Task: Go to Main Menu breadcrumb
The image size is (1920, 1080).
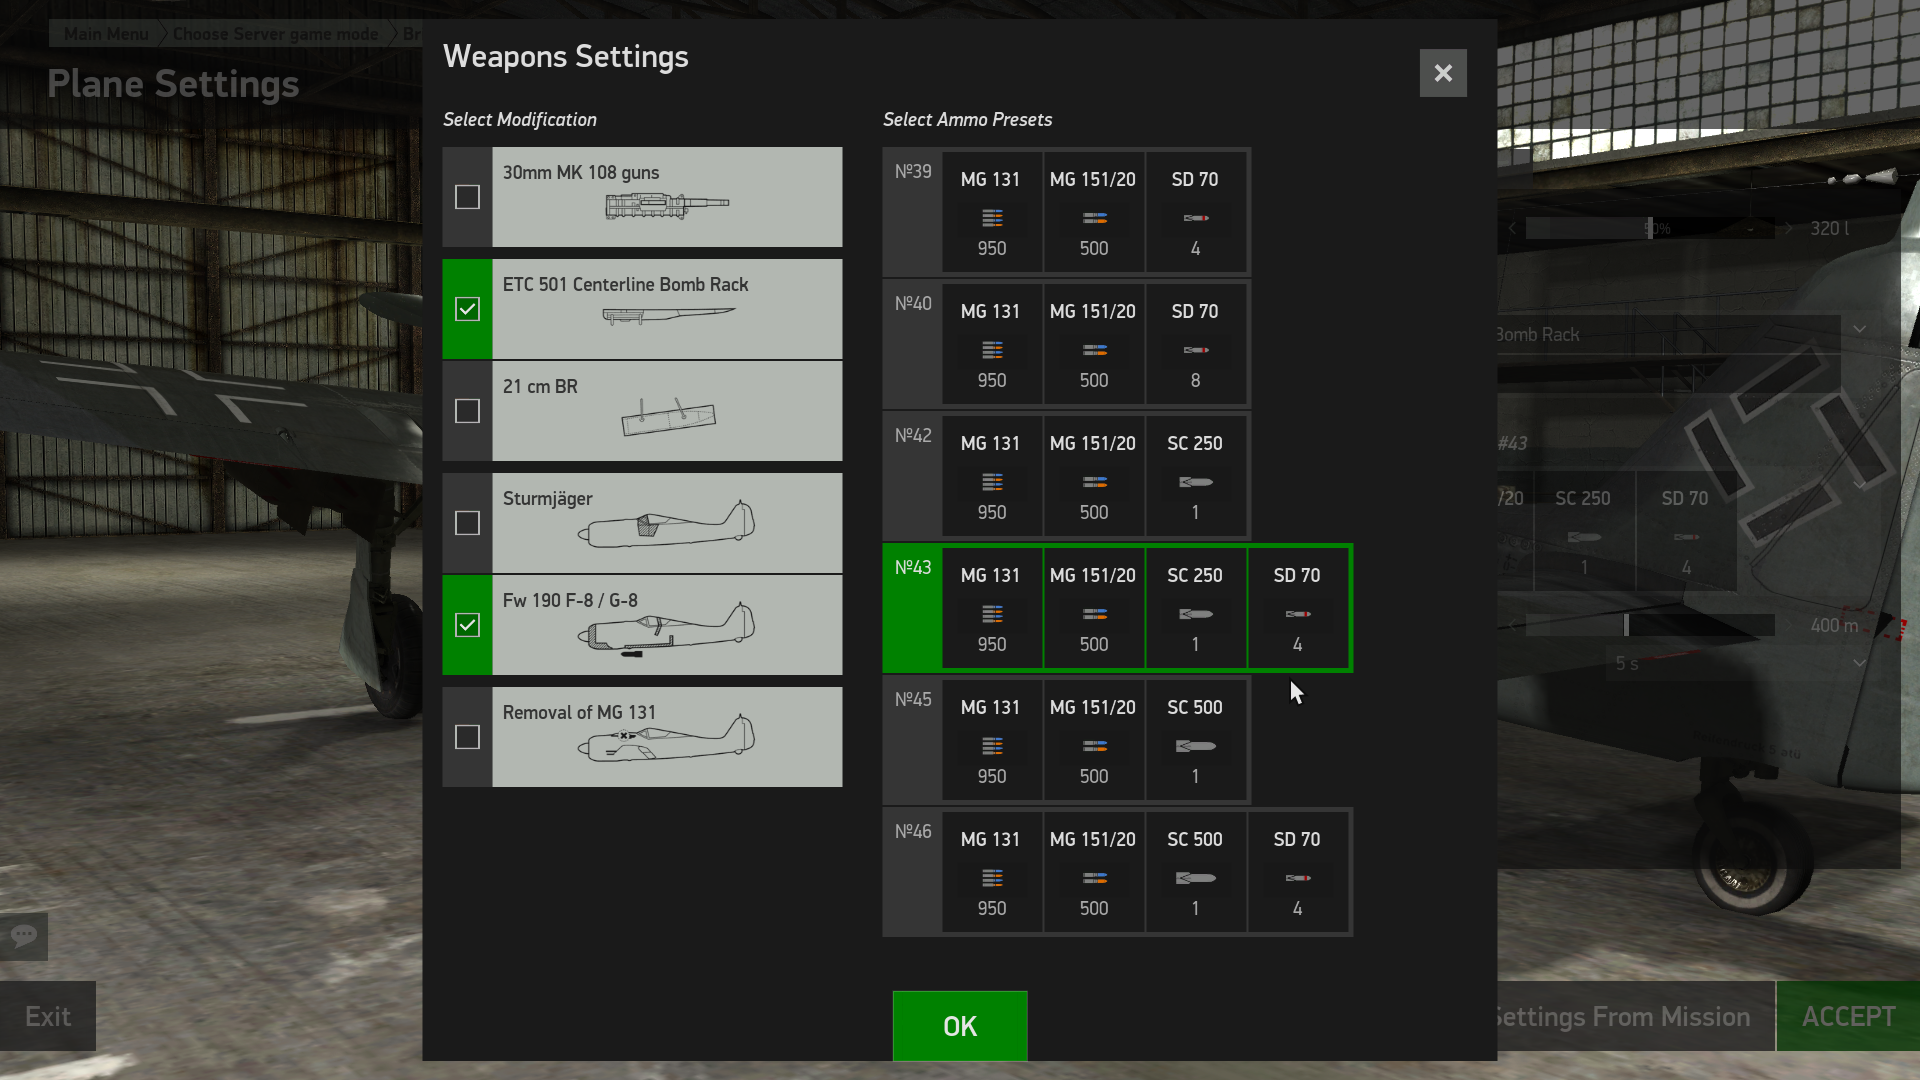Action: 106,34
